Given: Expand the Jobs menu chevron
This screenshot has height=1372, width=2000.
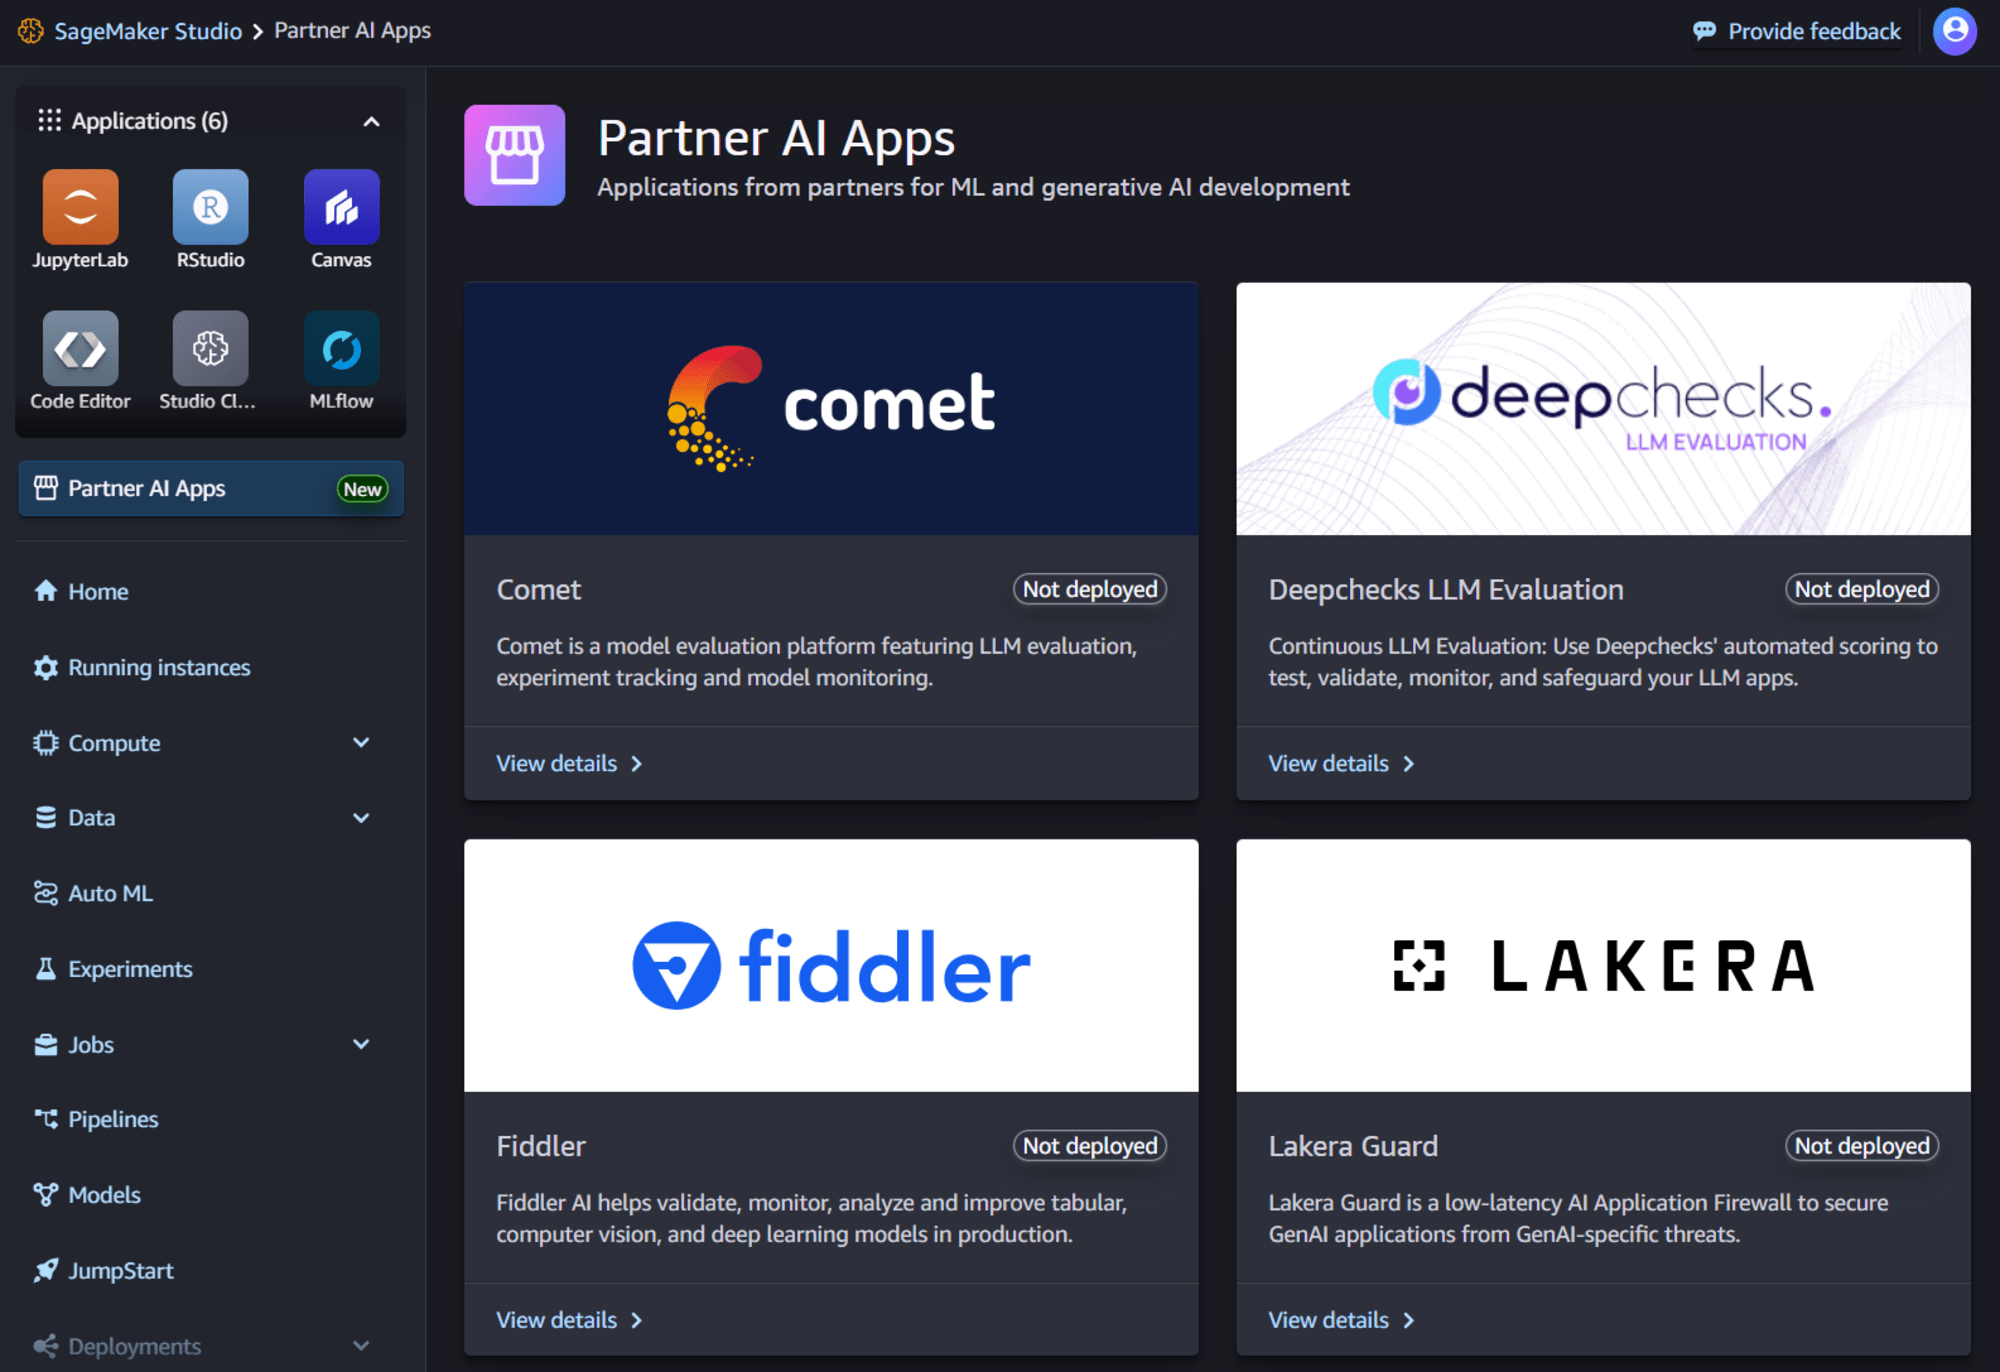Looking at the screenshot, I should pos(361,1044).
